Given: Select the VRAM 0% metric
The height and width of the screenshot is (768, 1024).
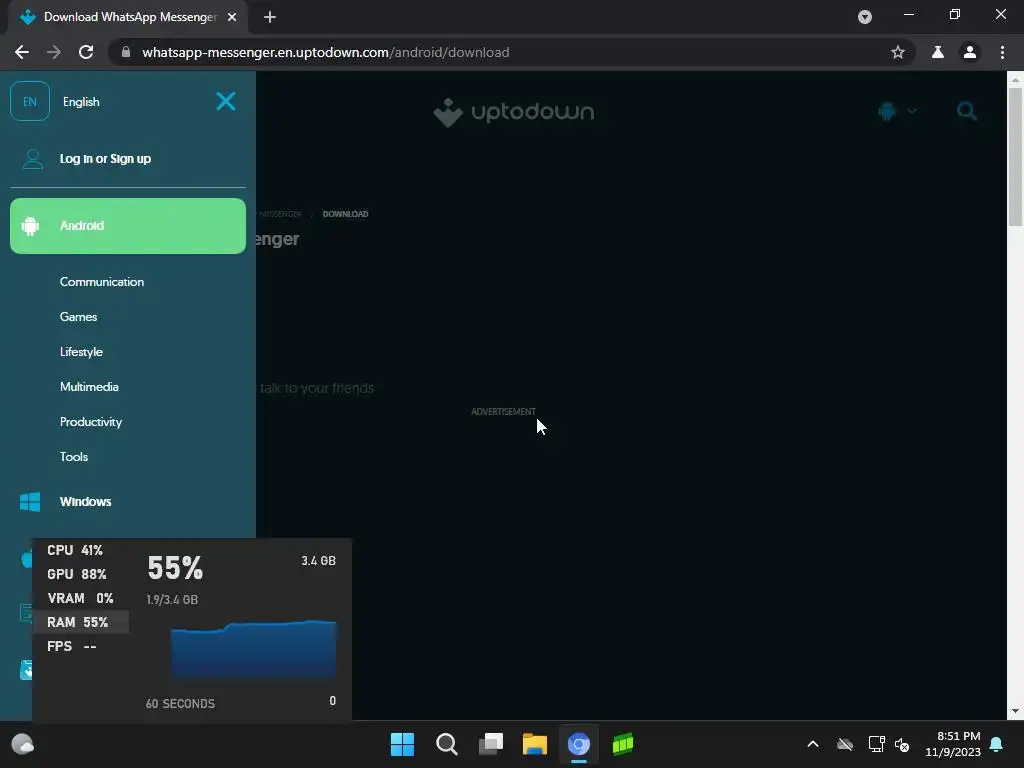Looking at the screenshot, I should tap(81, 598).
